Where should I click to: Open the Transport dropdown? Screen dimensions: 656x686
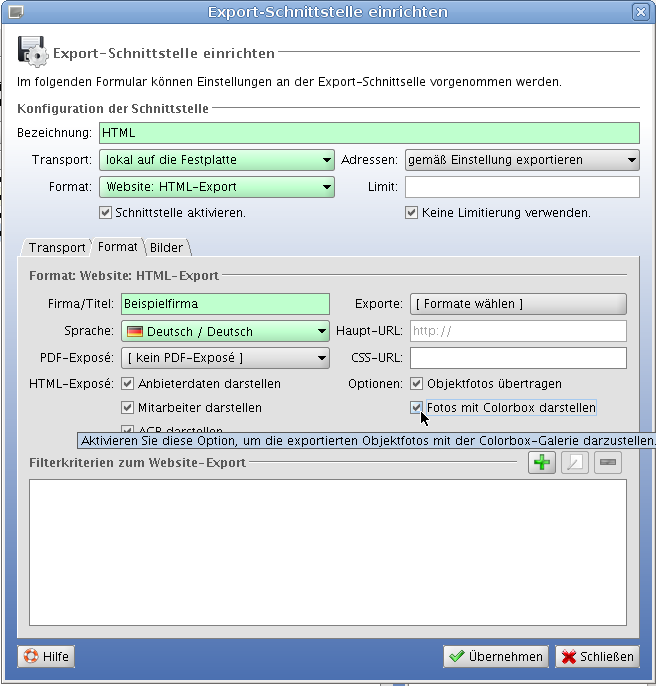(x=216, y=160)
